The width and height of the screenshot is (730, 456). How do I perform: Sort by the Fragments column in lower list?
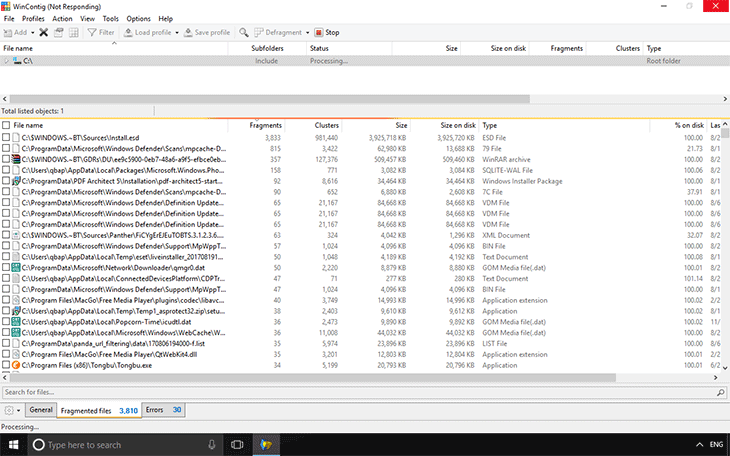(257, 125)
